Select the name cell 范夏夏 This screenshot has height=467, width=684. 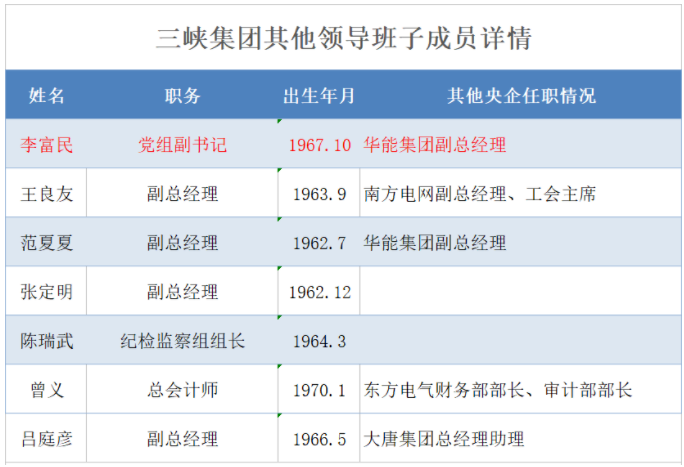(47, 243)
